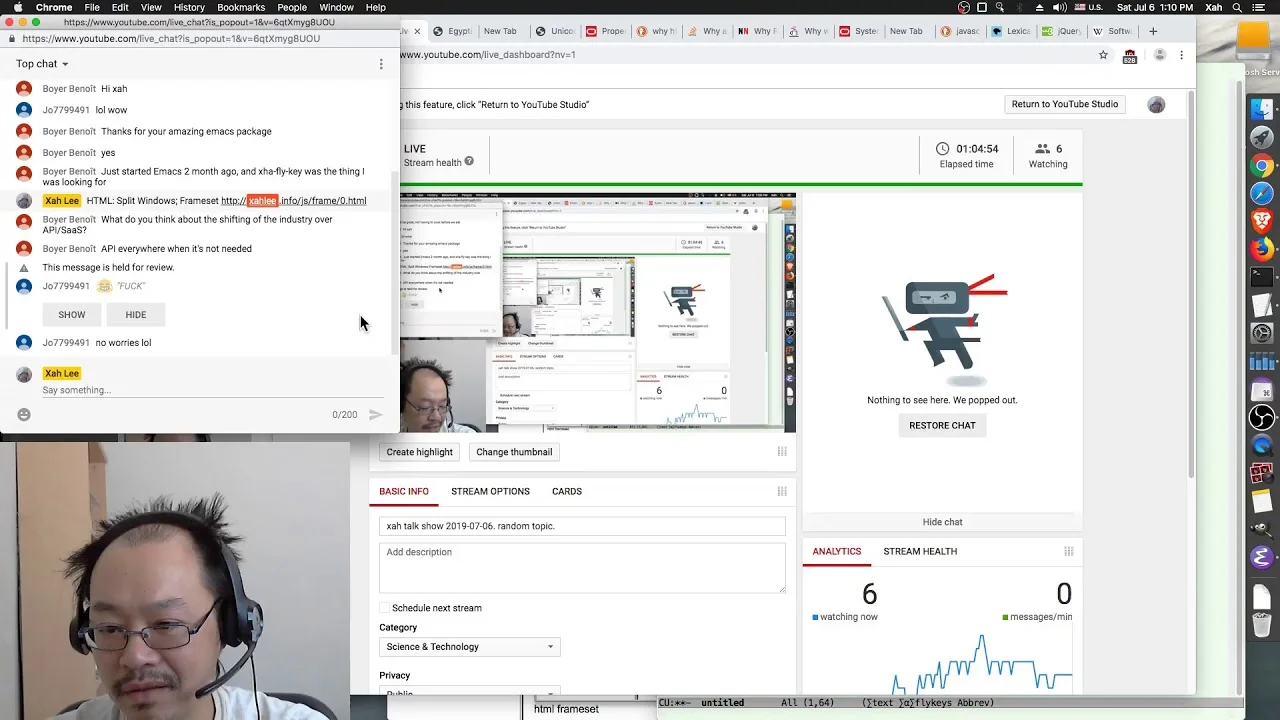Open Brave browser from the dock
Screen dimensions: 1280x720
click(1262, 221)
